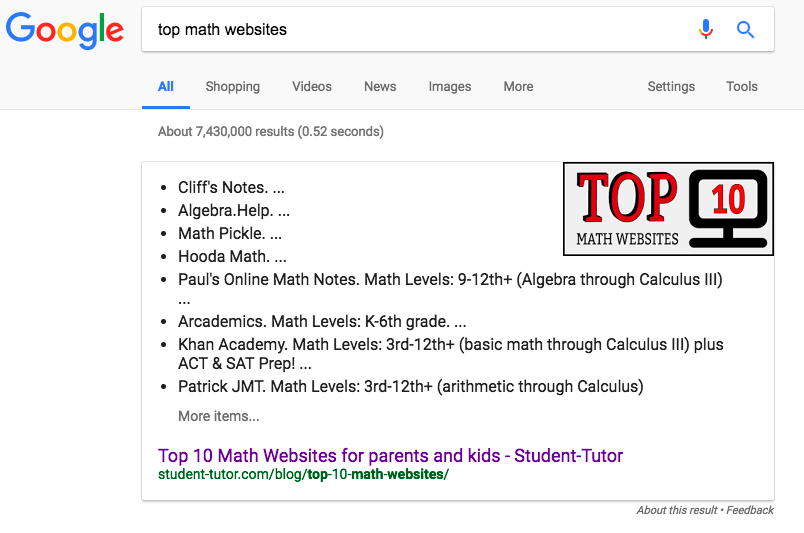Switch to the Shopping tab
804x533 pixels.
click(233, 87)
